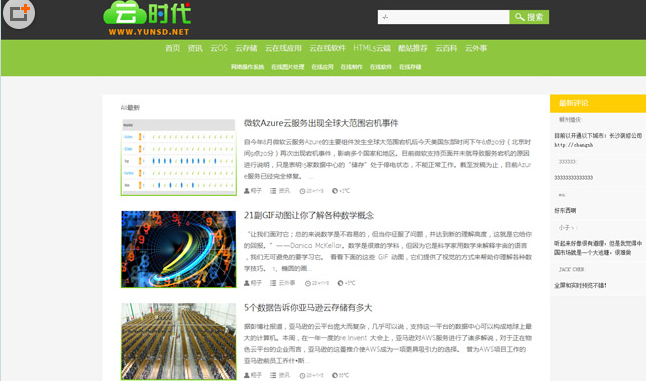The width and height of the screenshot is (646, 381).
Task: Select 在线应用 submenu link
Action: (322, 67)
